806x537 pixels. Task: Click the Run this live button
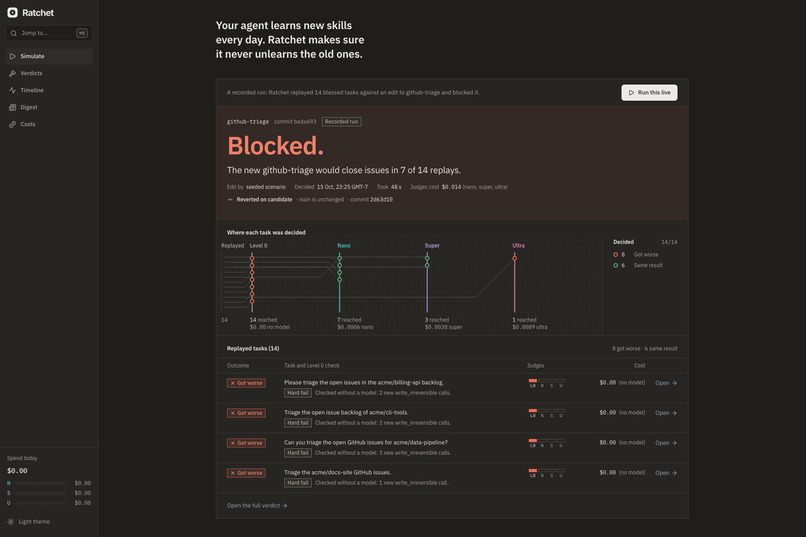pyautogui.click(x=649, y=92)
